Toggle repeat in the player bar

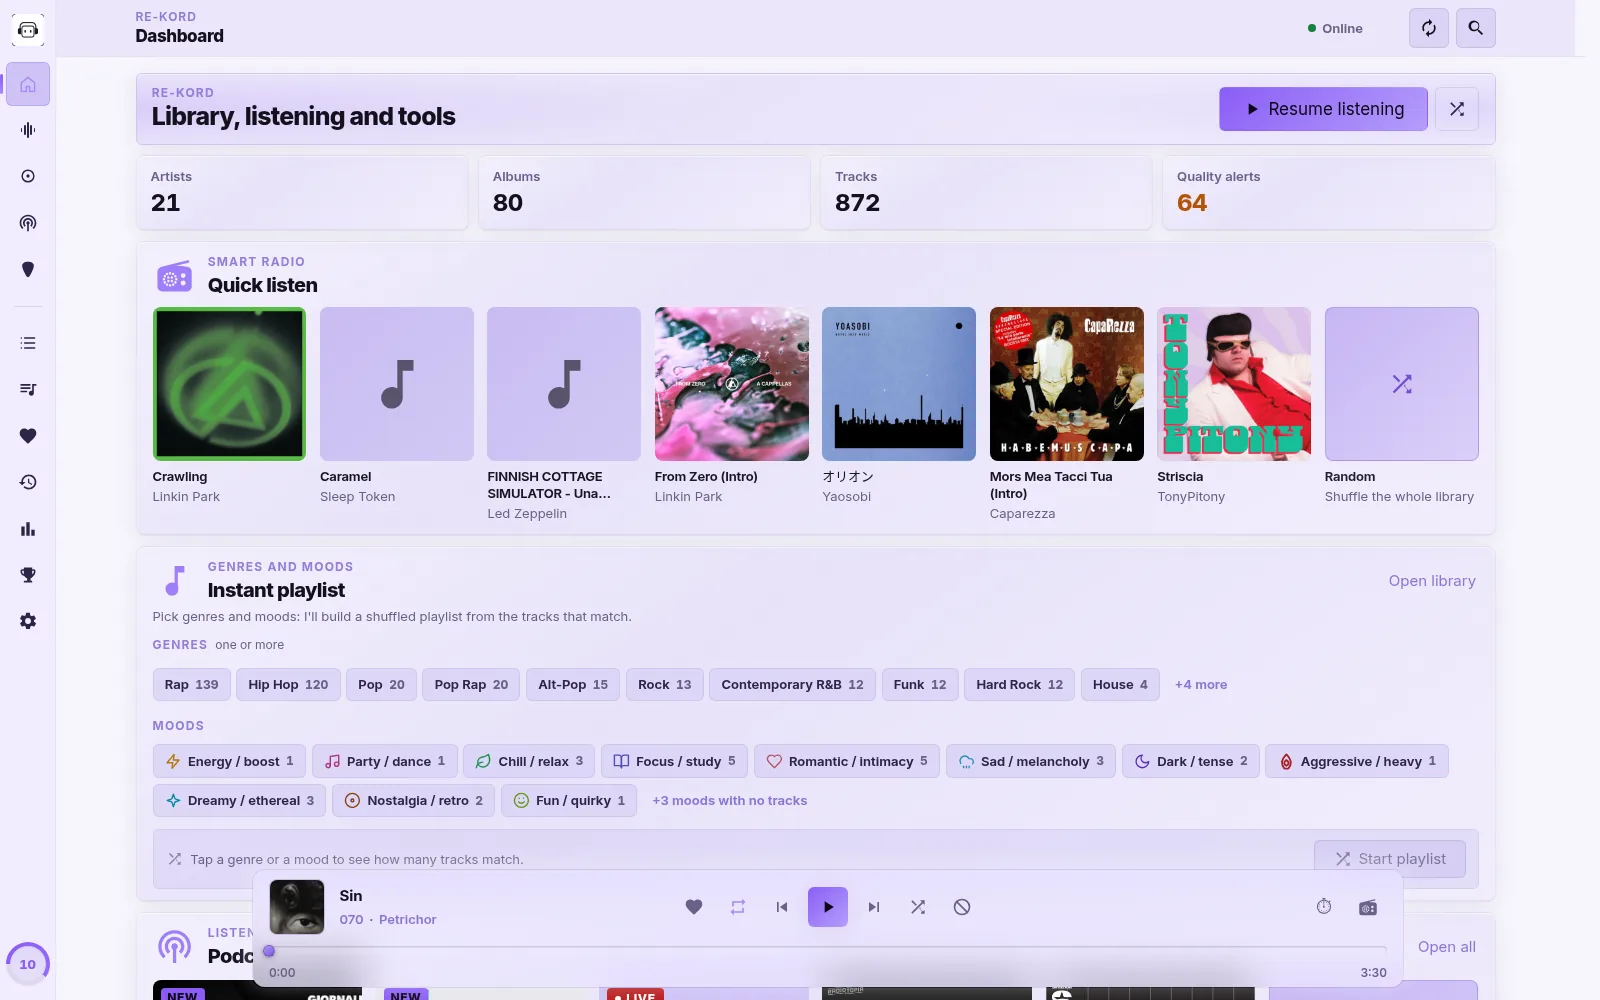tap(738, 907)
